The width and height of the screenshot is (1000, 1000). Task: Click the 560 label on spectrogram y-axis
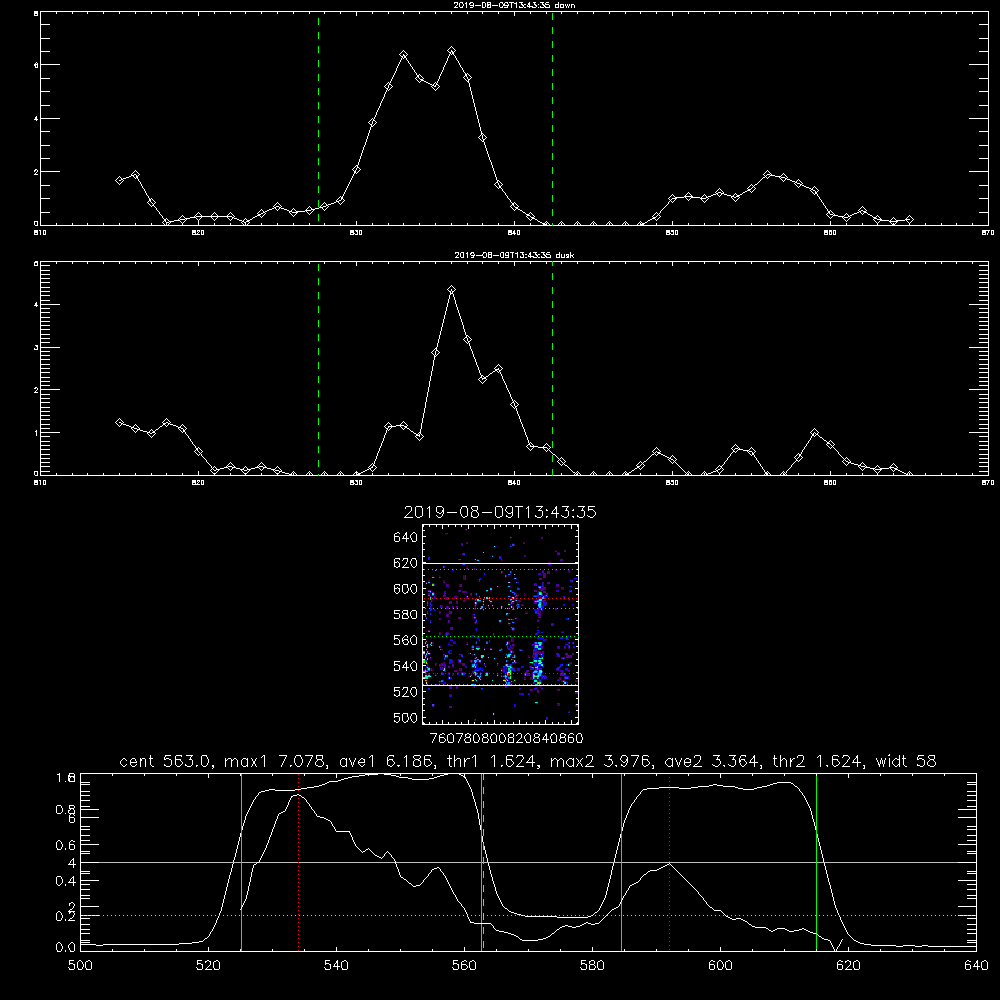(406, 640)
